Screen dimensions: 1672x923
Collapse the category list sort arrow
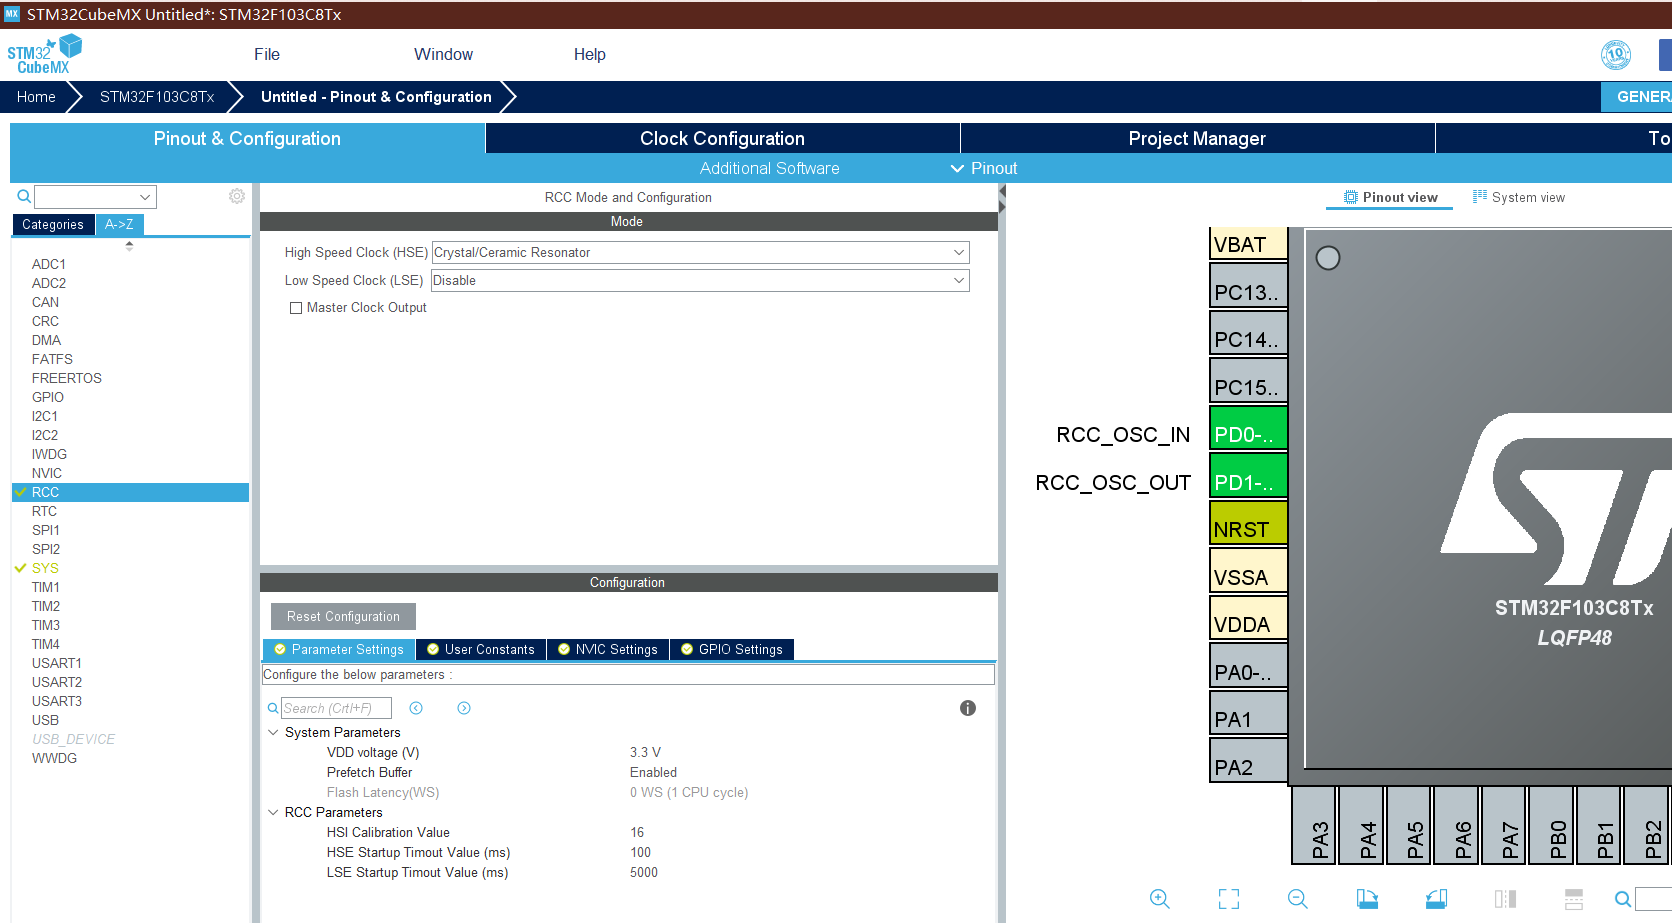coord(129,246)
